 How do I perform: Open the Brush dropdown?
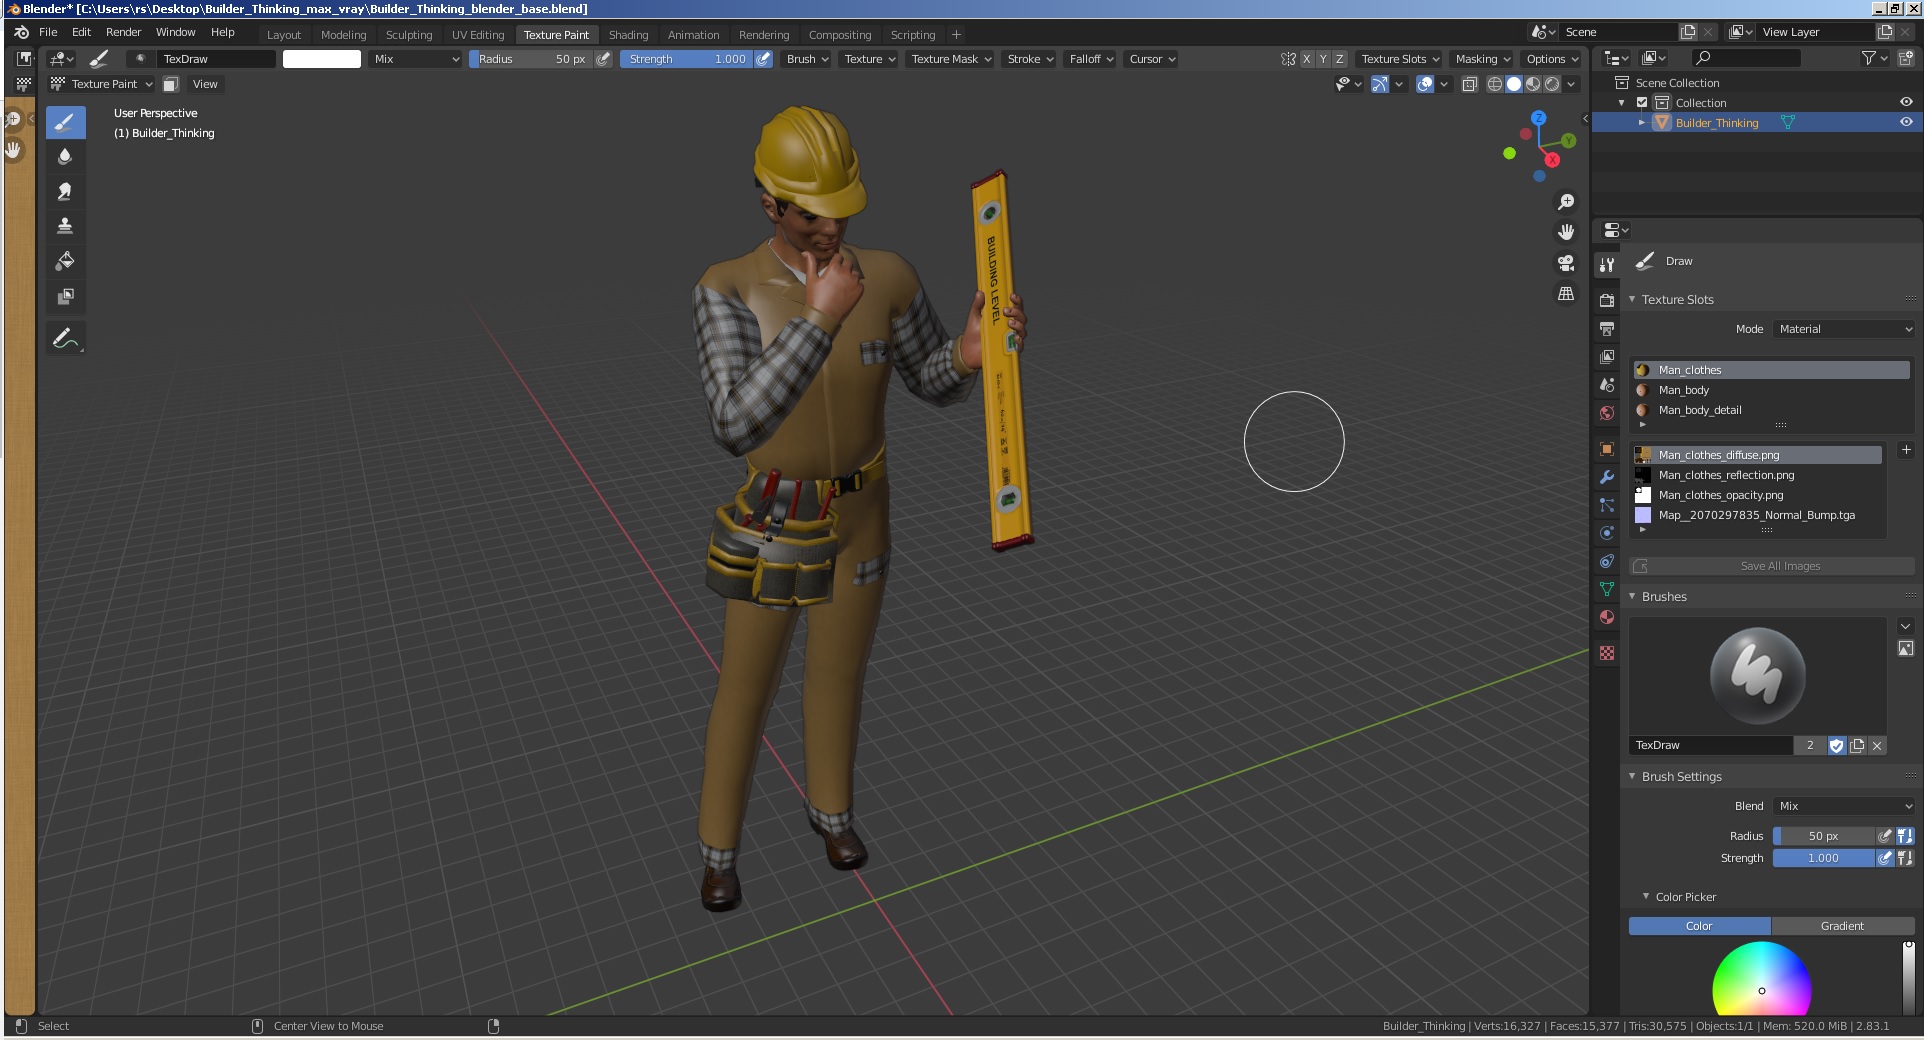tap(807, 59)
